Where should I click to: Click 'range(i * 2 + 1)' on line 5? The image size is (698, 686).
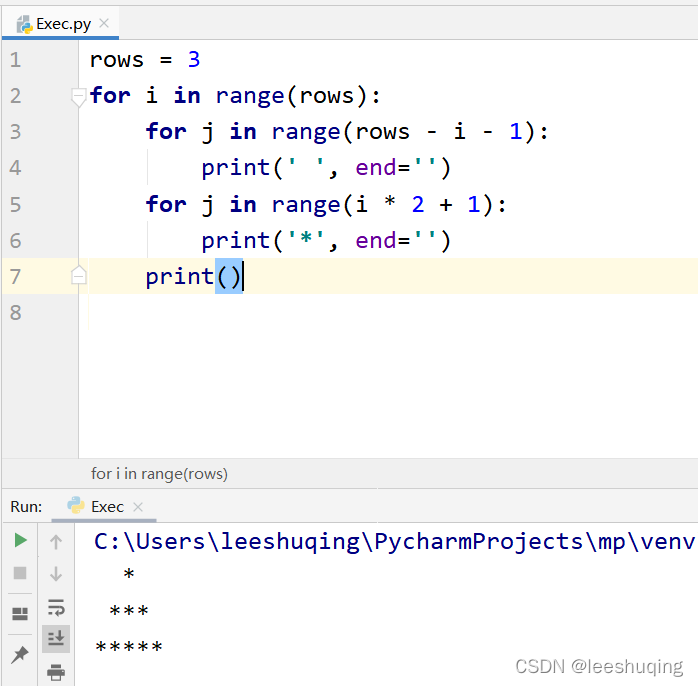click(383, 205)
